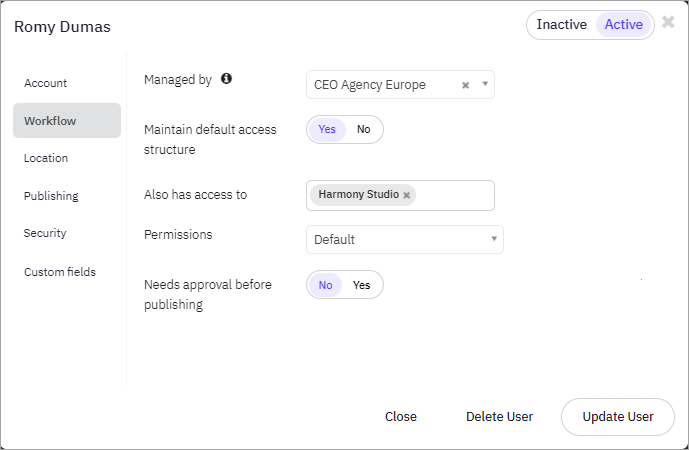The height and width of the screenshot is (450, 689).
Task: Click the Harmony Studio tag text
Action: [x=359, y=194]
